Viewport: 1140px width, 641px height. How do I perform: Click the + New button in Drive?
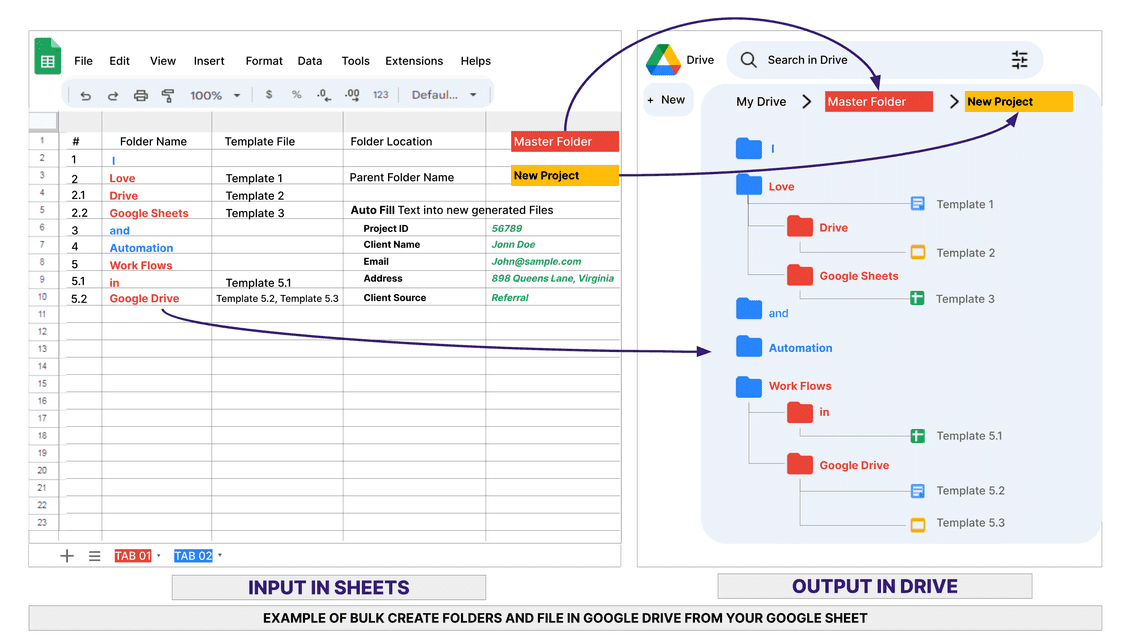pyautogui.click(x=668, y=99)
